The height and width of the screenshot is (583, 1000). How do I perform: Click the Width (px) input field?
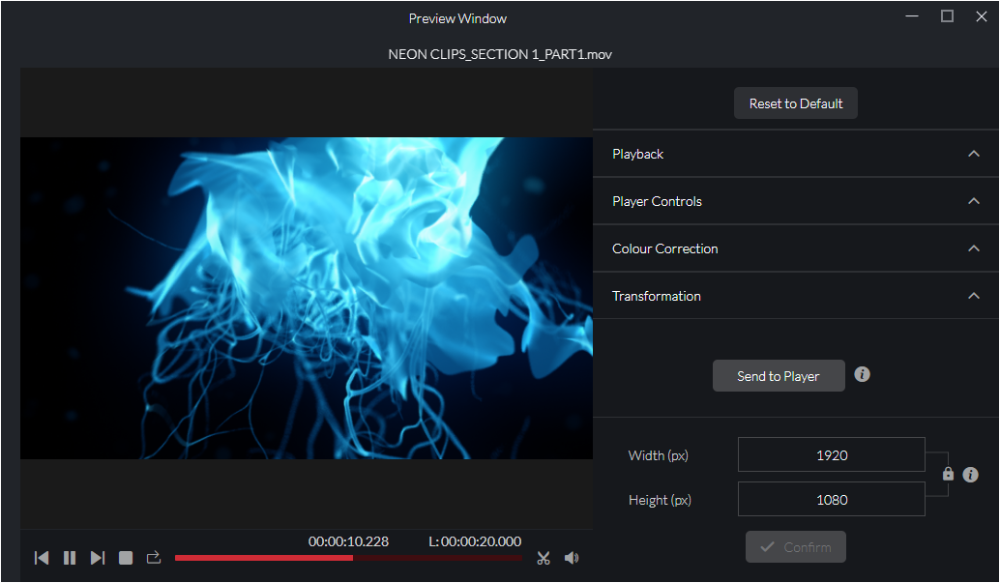pos(831,455)
